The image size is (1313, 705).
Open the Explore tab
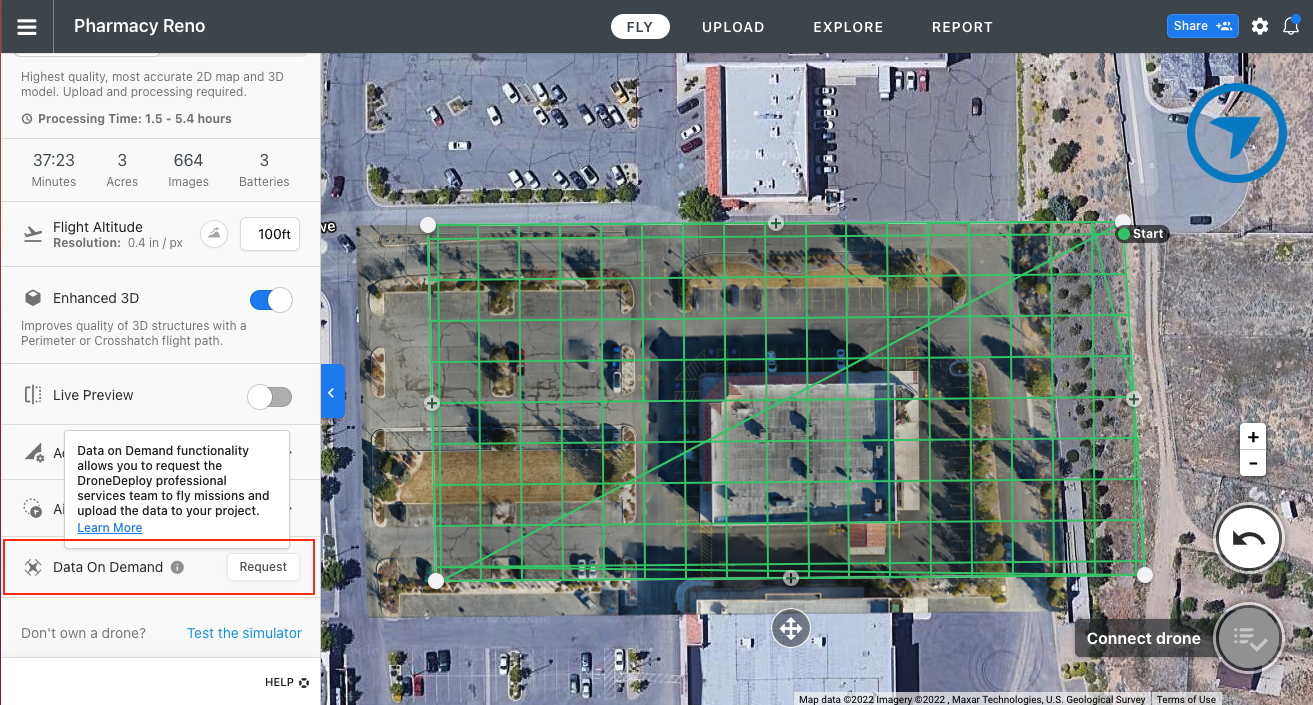pos(848,27)
